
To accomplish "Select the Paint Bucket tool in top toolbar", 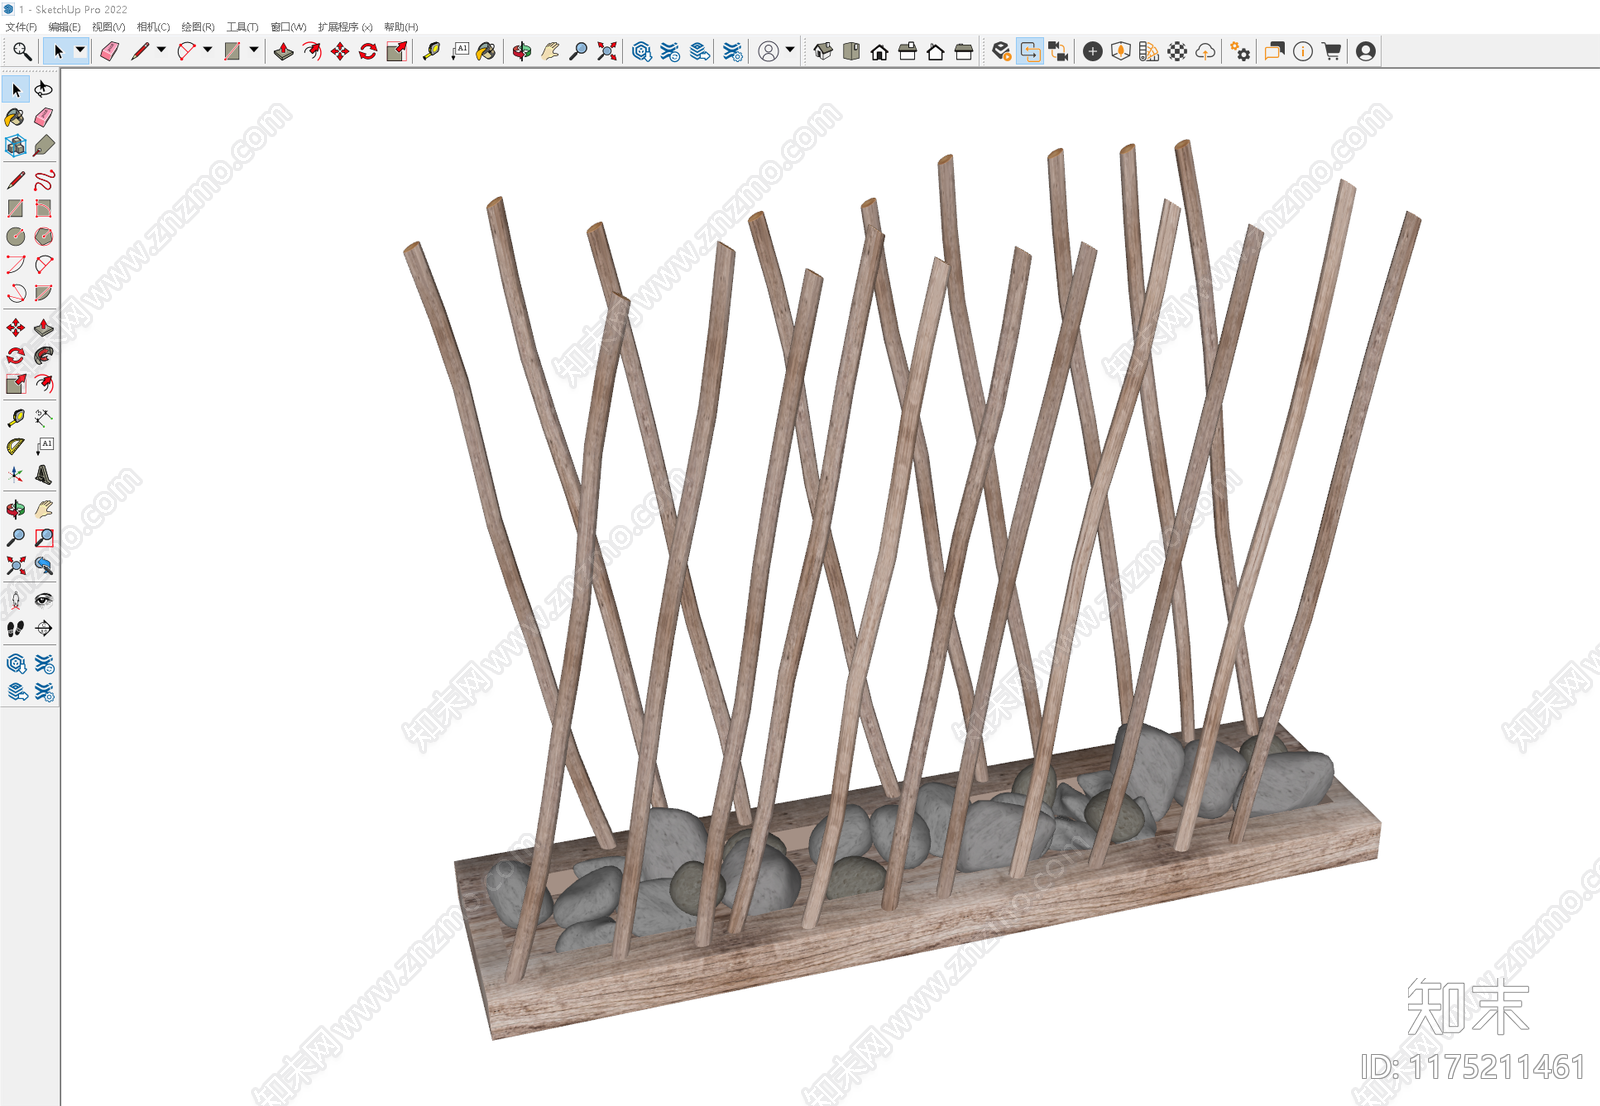I will click(x=486, y=51).
